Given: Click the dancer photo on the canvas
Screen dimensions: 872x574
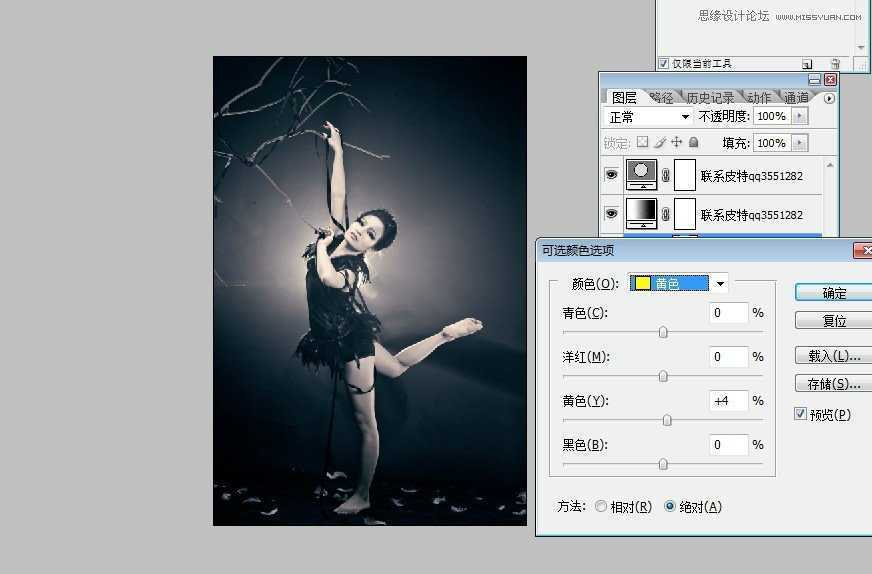Looking at the screenshot, I should 370,290.
